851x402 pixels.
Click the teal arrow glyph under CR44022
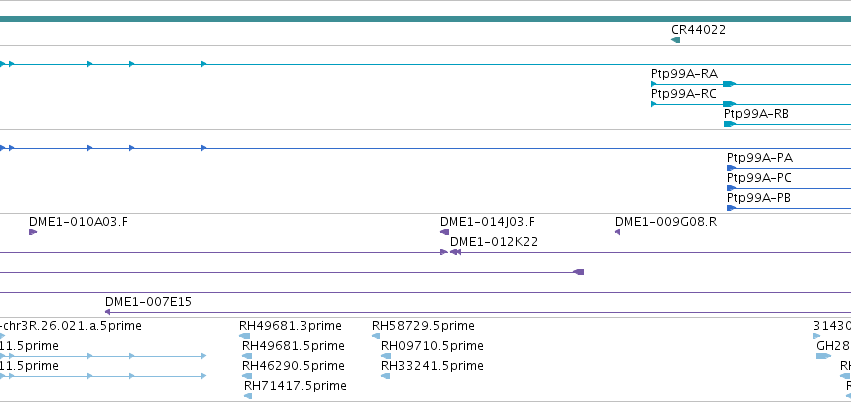point(675,40)
